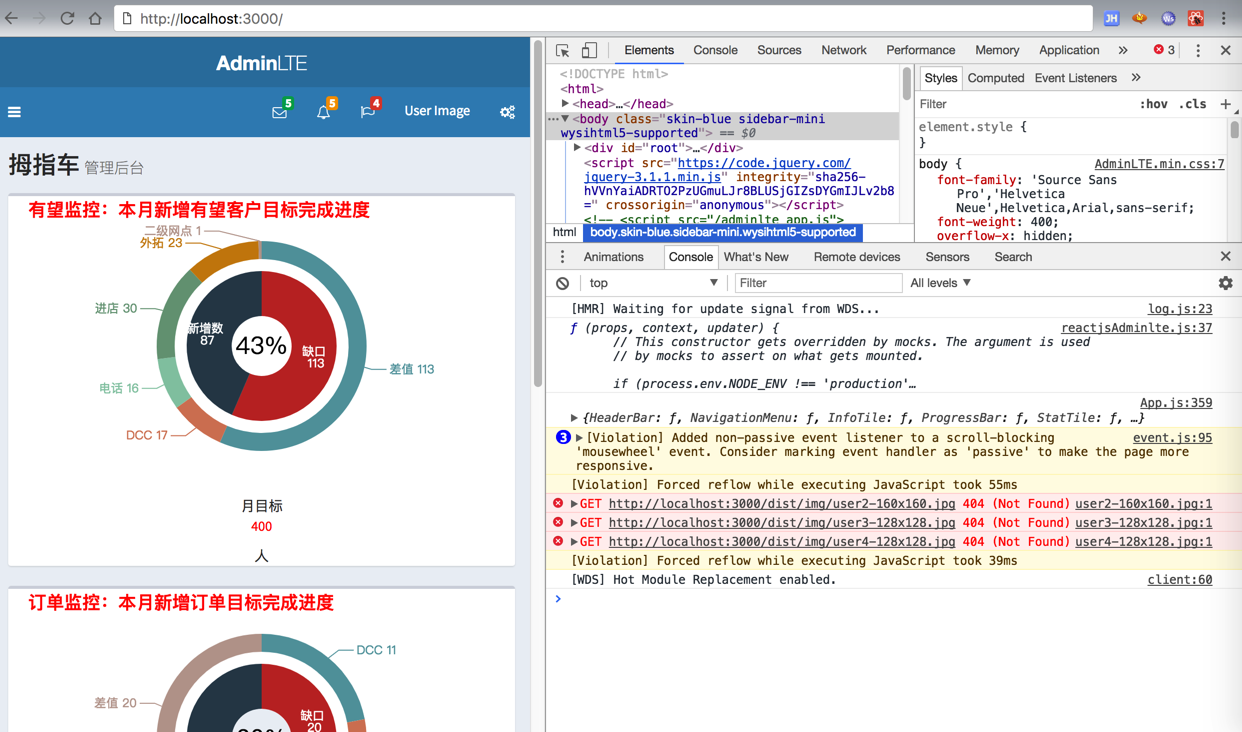Open the AdminLTE.min.css:7 stylesheet link

[1159, 164]
